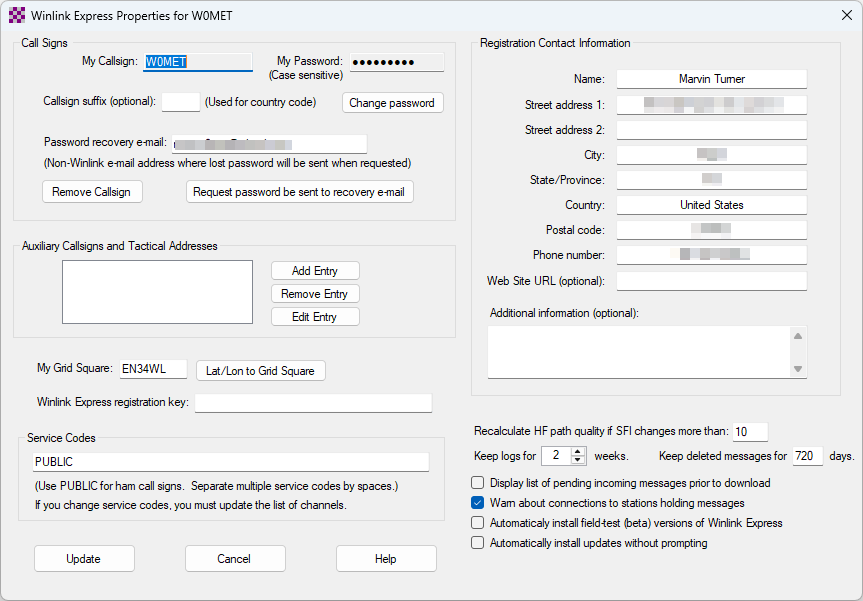The width and height of the screenshot is (863, 601).
Task: Click the Update button to save properties
Action: click(84, 558)
